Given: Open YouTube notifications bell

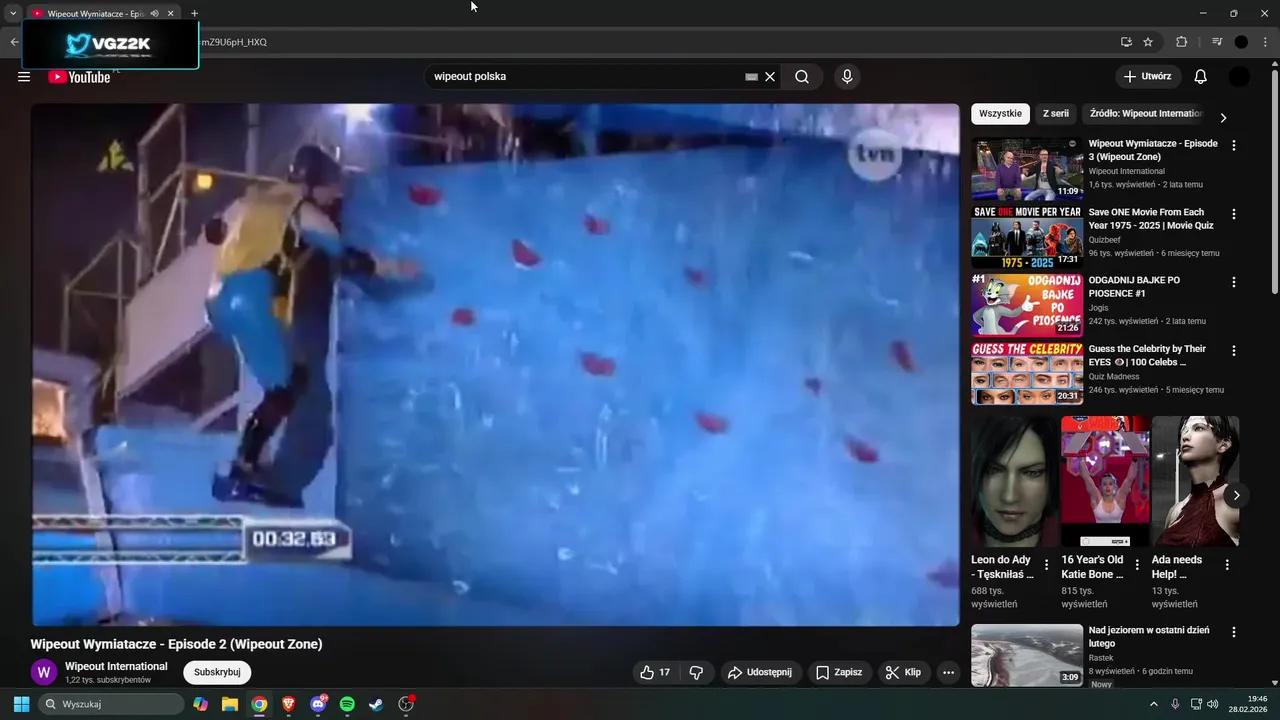Looking at the screenshot, I should point(1201,77).
